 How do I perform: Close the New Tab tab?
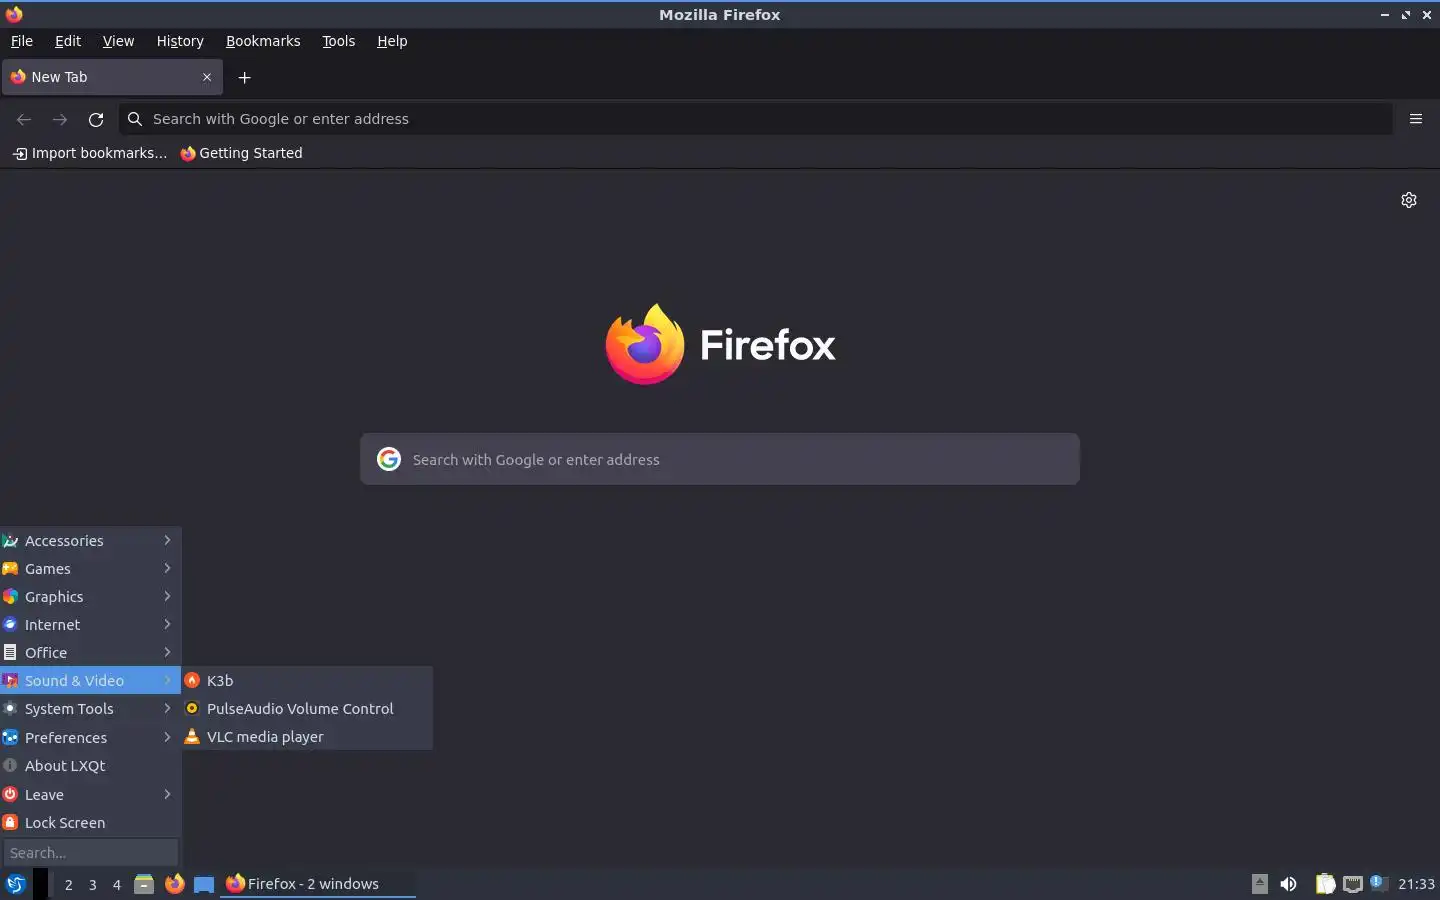[207, 77]
